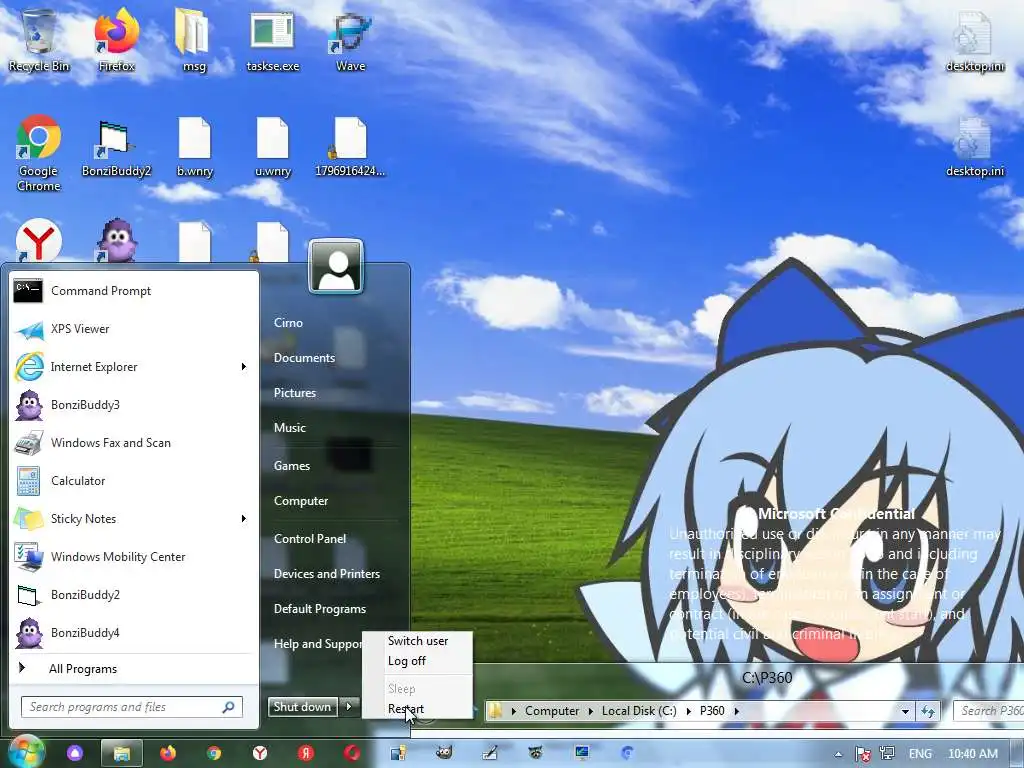Click P360 breadcrumb in address bar
This screenshot has width=1024, height=768.
point(712,711)
